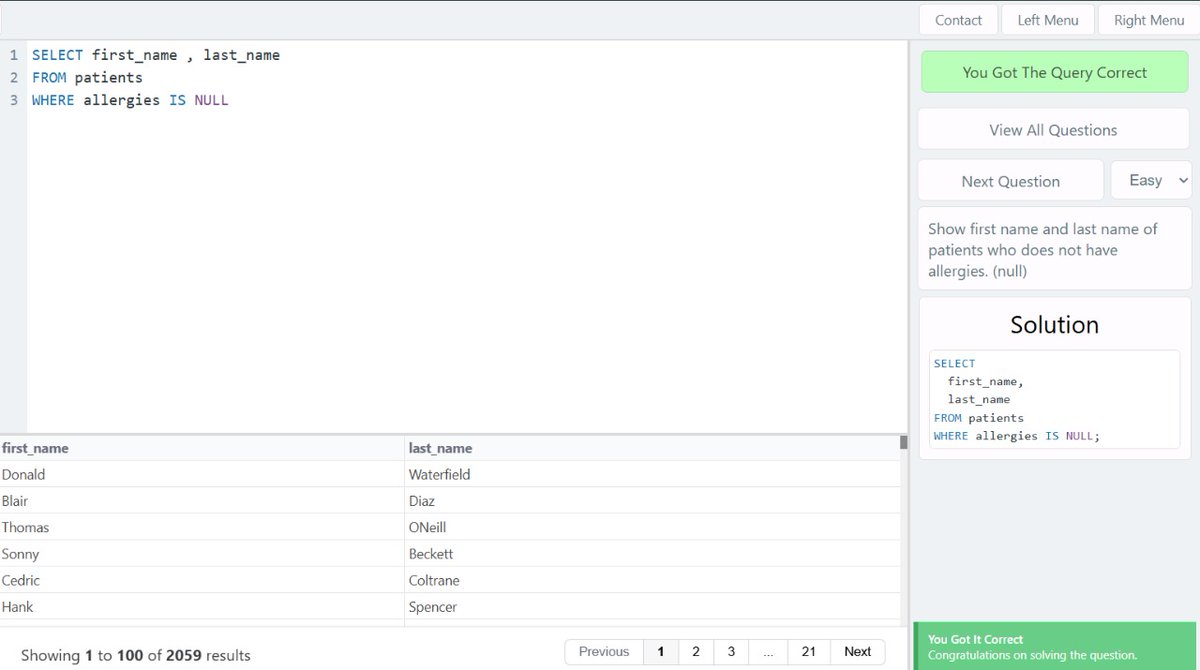Click the Previous page button
Screen dimensions: 1200x670
click(x=604, y=651)
